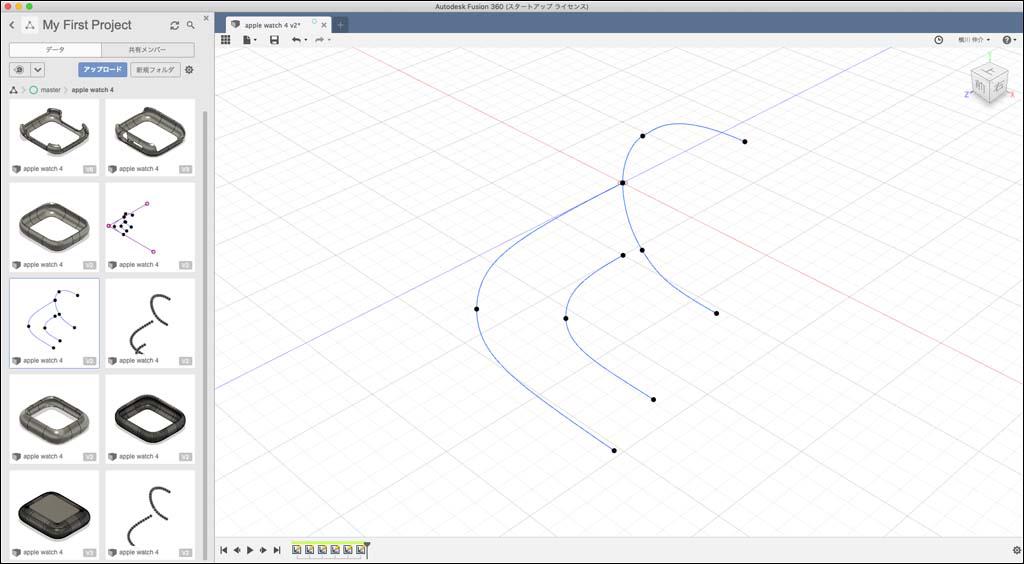Viewport: 1024px width, 564px height.
Task: Close the apple watch 4 v2 tab
Action: pyautogui.click(x=324, y=25)
